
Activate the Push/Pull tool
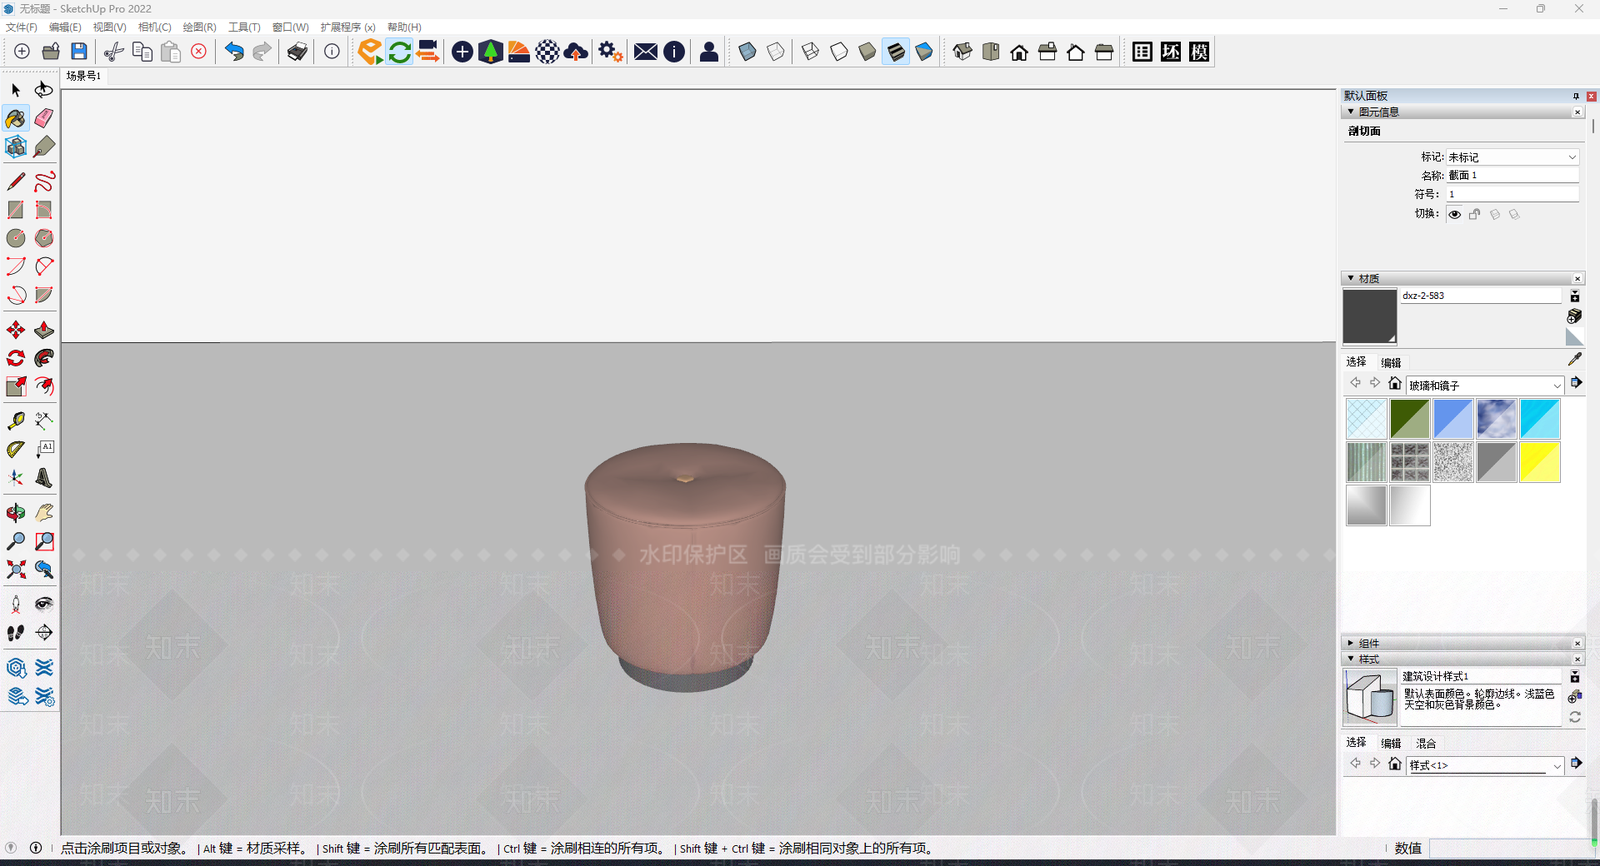tap(44, 330)
